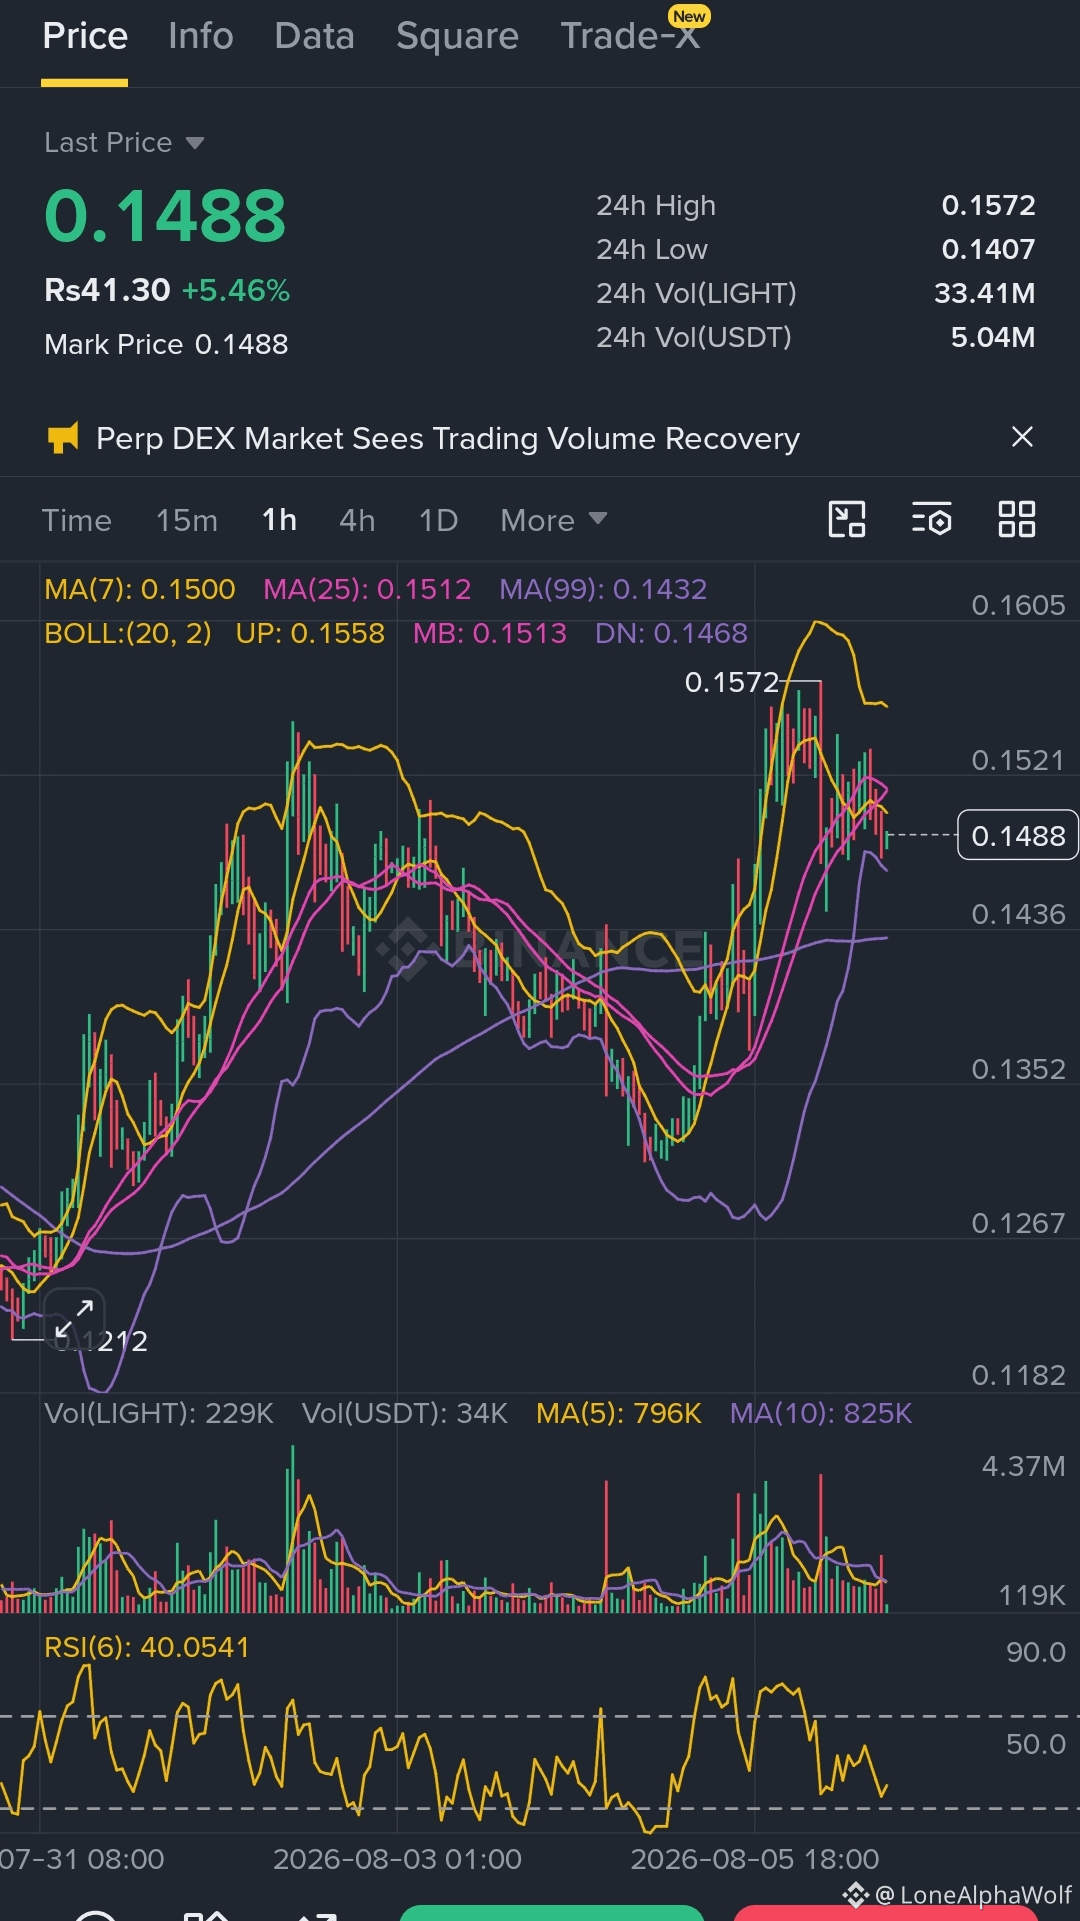The width and height of the screenshot is (1080, 1921).
Task: Open the four-square grid layout icon
Action: coord(1017,520)
